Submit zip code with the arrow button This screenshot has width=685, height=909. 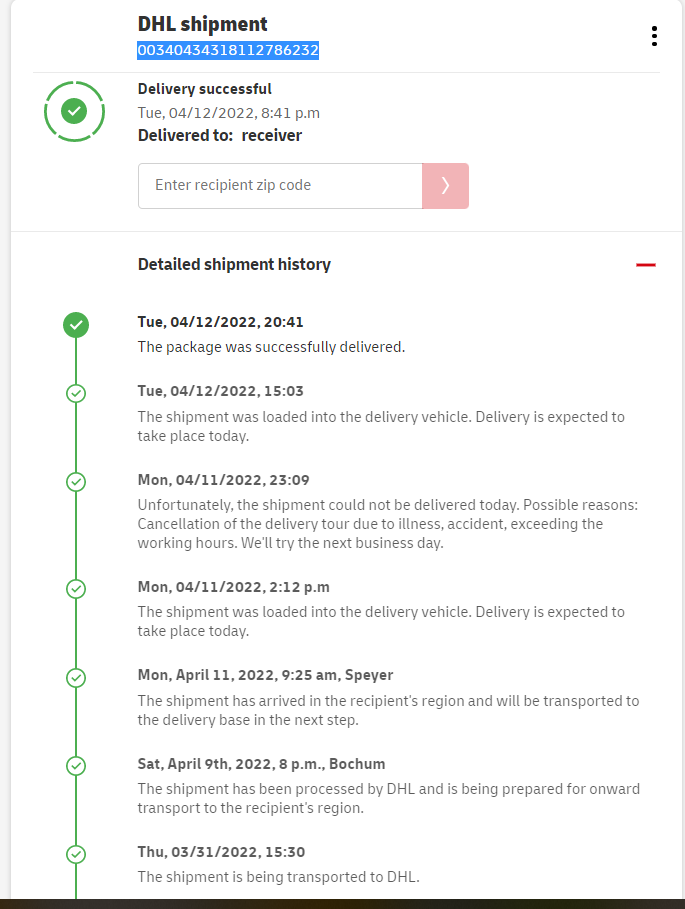445,186
